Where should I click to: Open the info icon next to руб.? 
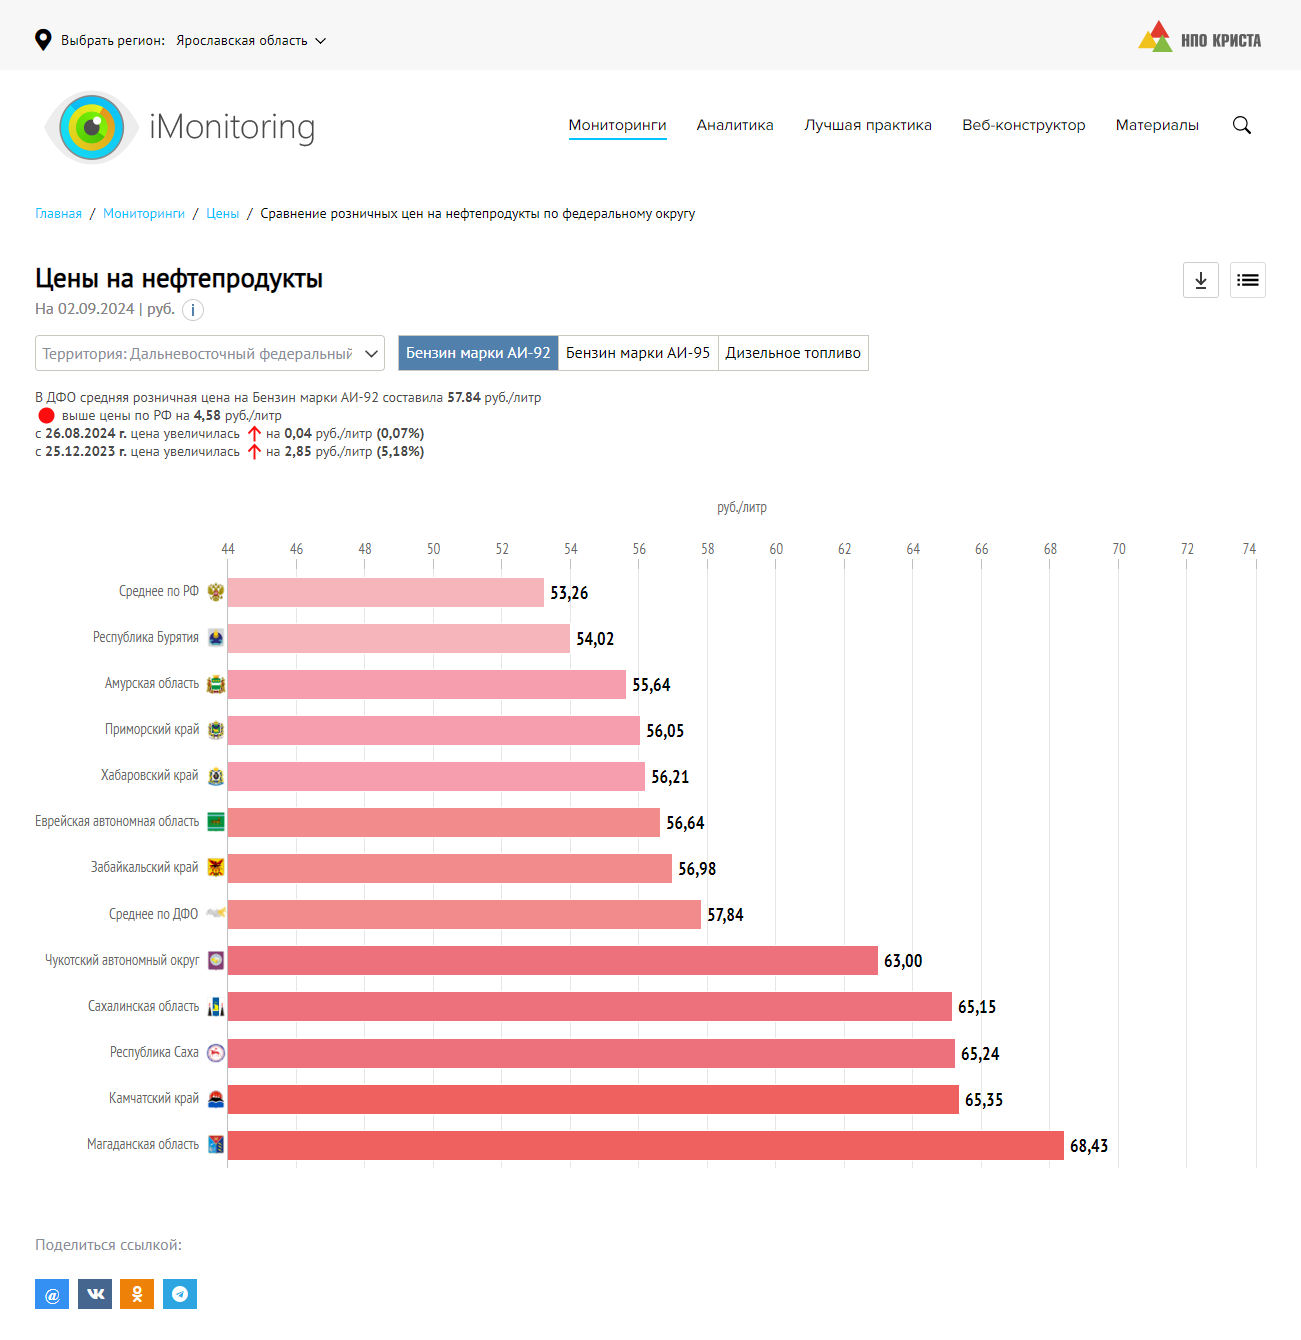tap(193, 310)
